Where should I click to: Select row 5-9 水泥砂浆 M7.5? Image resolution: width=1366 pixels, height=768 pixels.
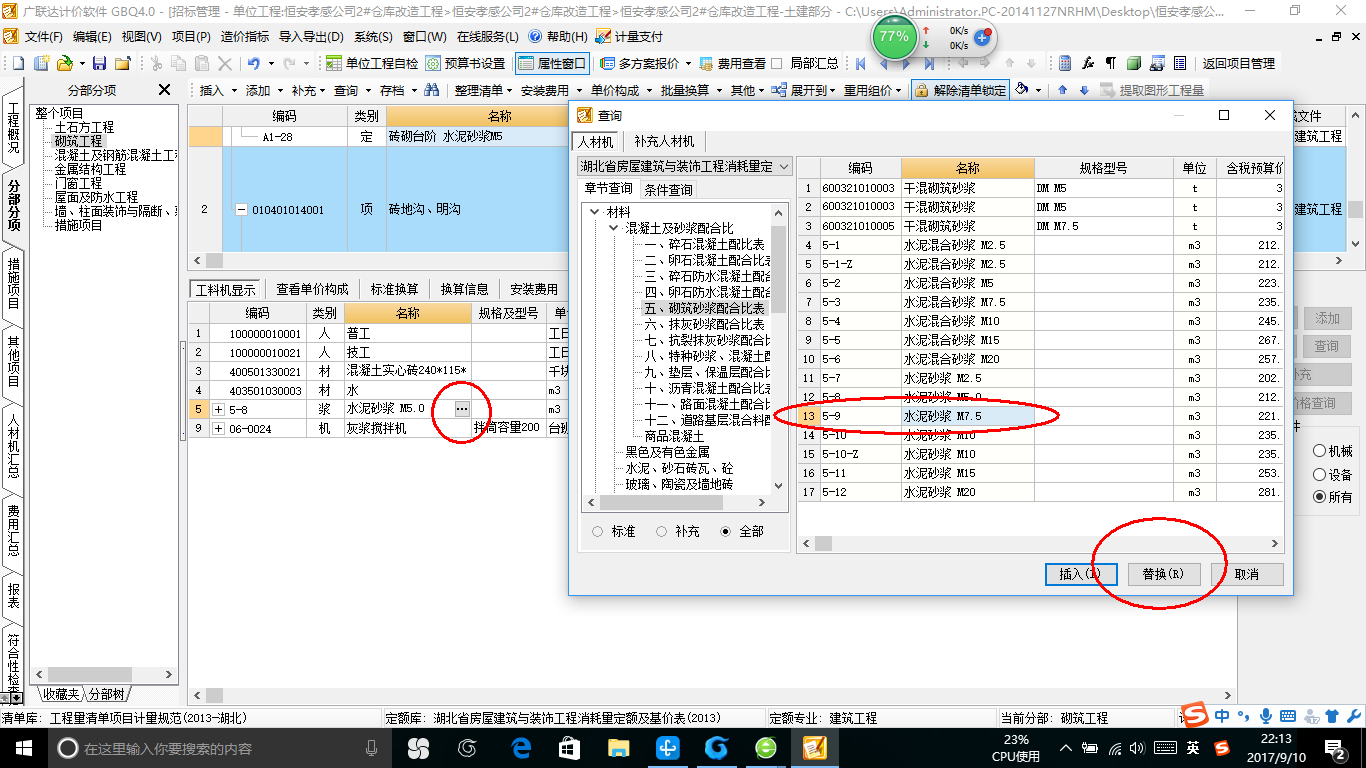[1040, 416]
